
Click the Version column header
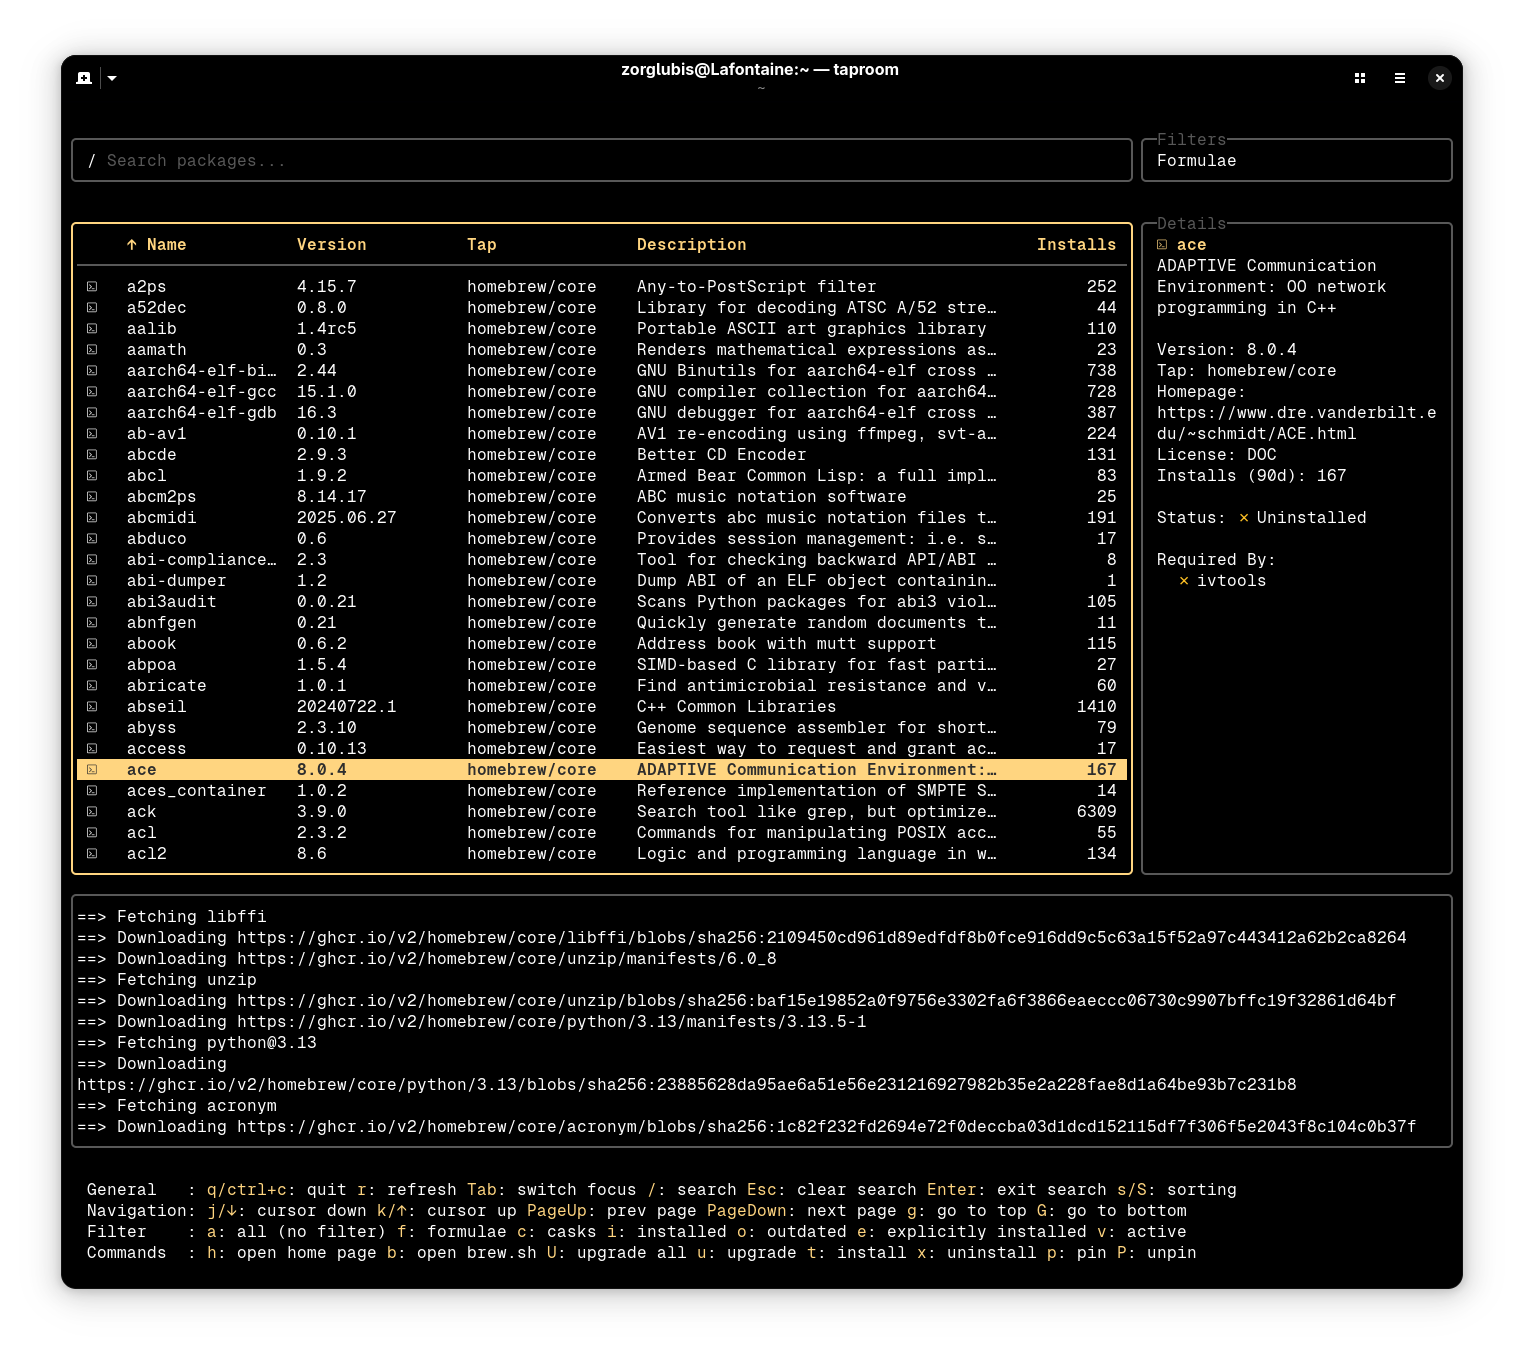pos(331,245)
